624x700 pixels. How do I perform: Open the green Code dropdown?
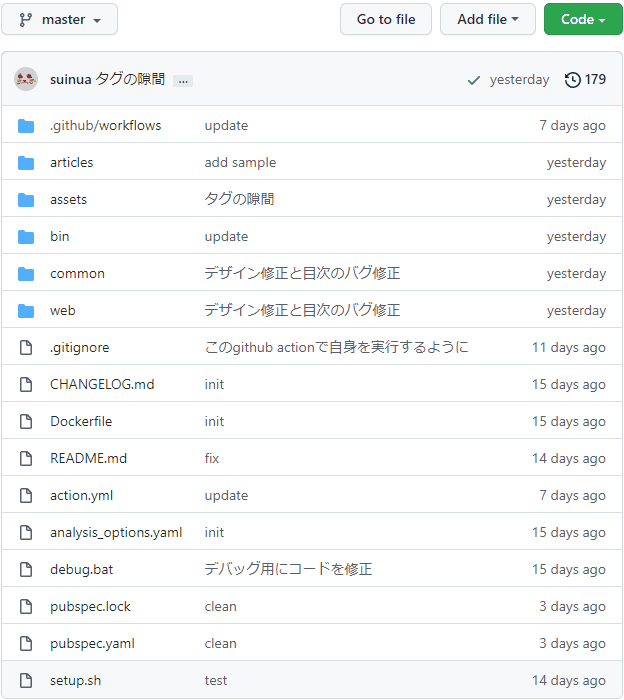point(582,19)
